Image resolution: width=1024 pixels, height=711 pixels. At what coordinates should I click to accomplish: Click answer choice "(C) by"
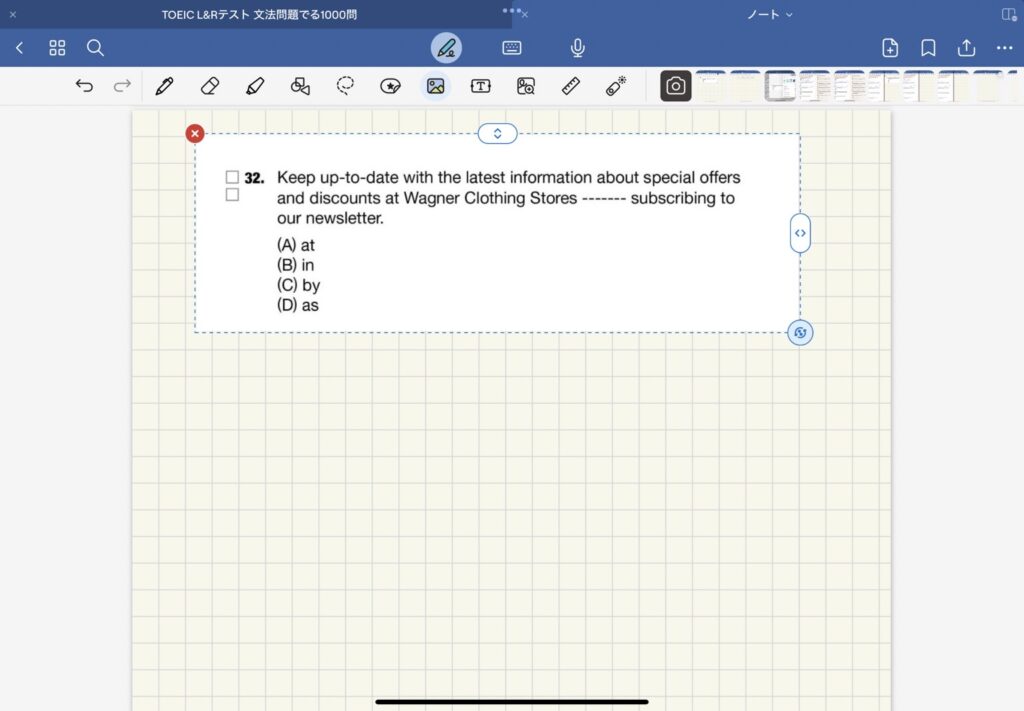click(298, 285)
